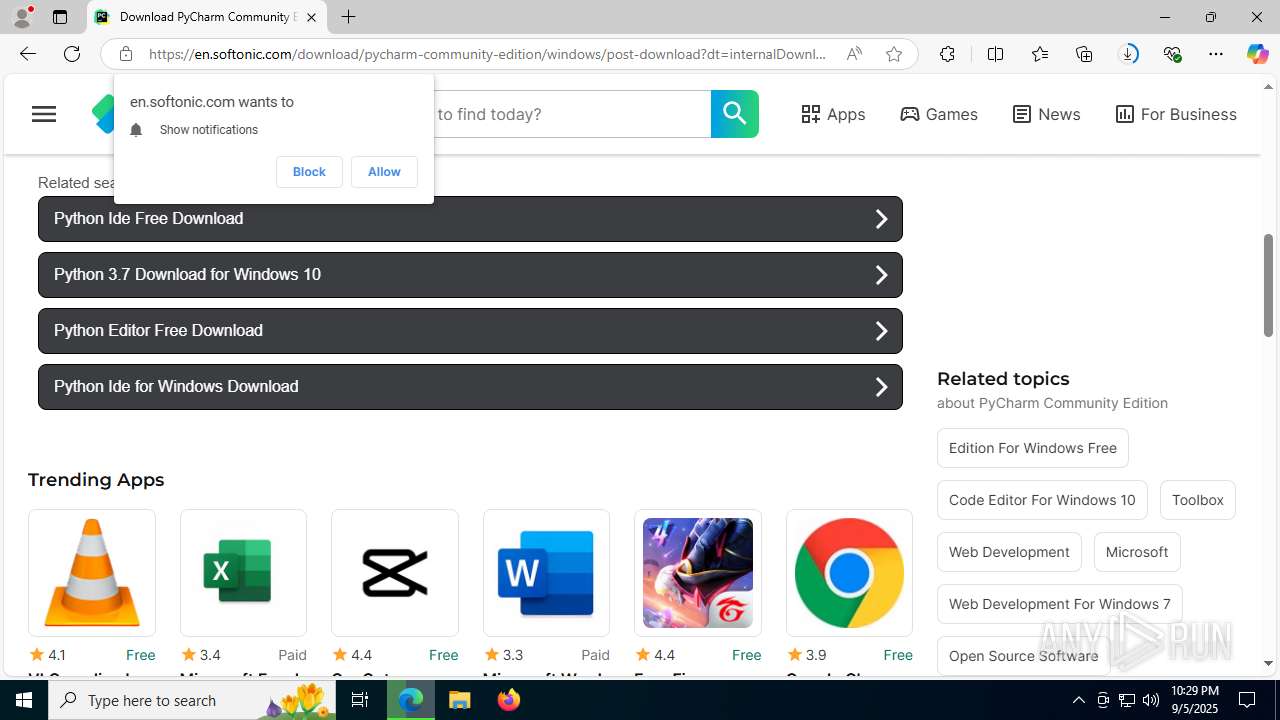Viewport: 1280px width, 720px height.
Task: Focus the Softonic search field
Action: 570,114
